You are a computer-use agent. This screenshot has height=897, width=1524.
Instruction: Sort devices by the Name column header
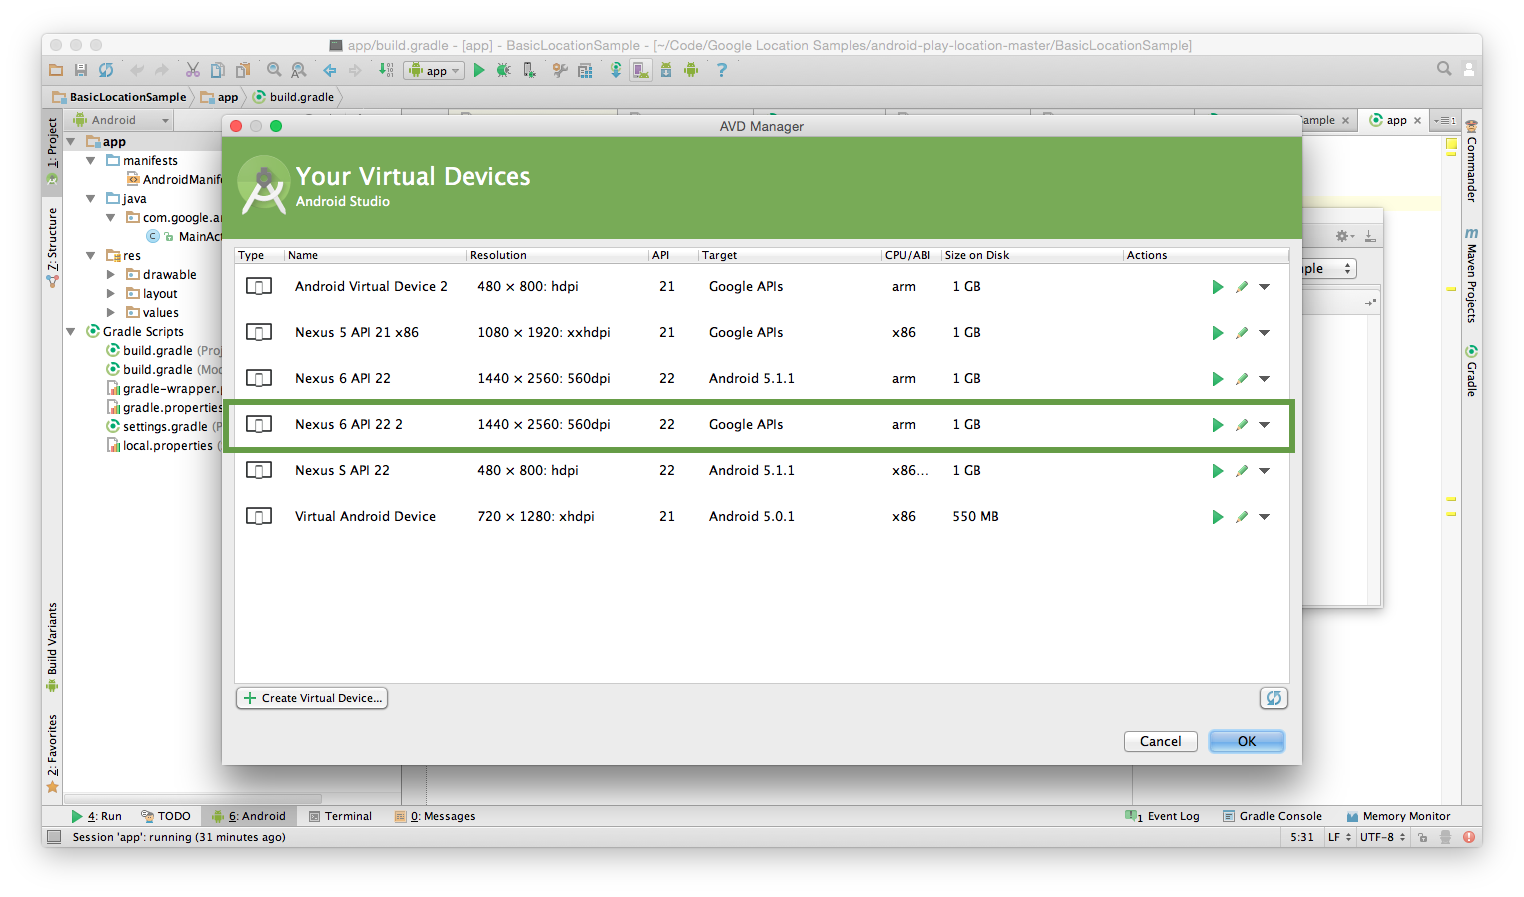375,255
